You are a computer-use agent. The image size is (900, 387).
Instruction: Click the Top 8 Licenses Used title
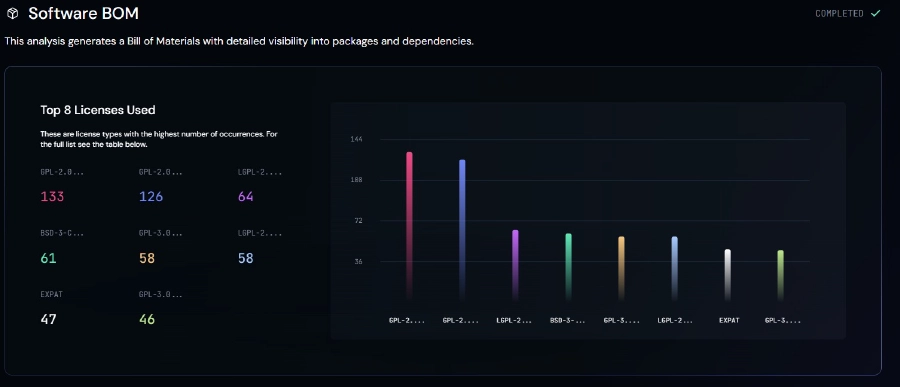point(98,110)
